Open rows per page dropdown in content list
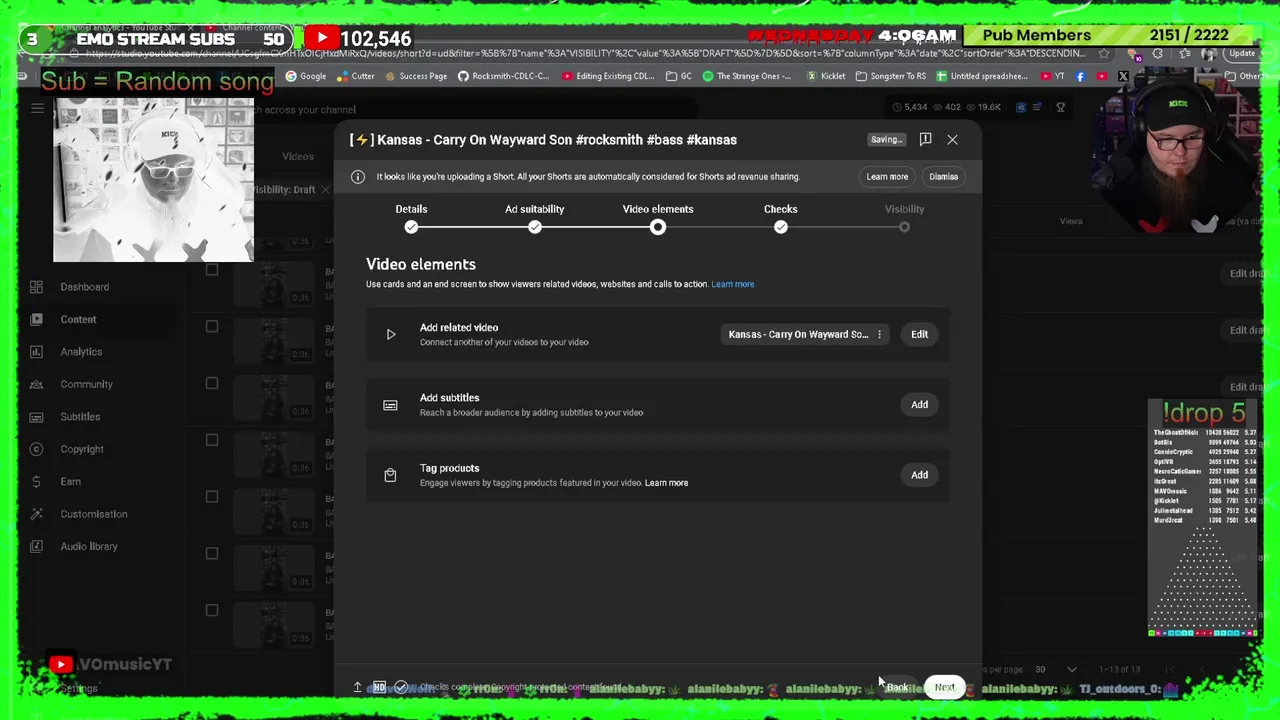This screenshot has height=720, width=1280. (1055, 669)
